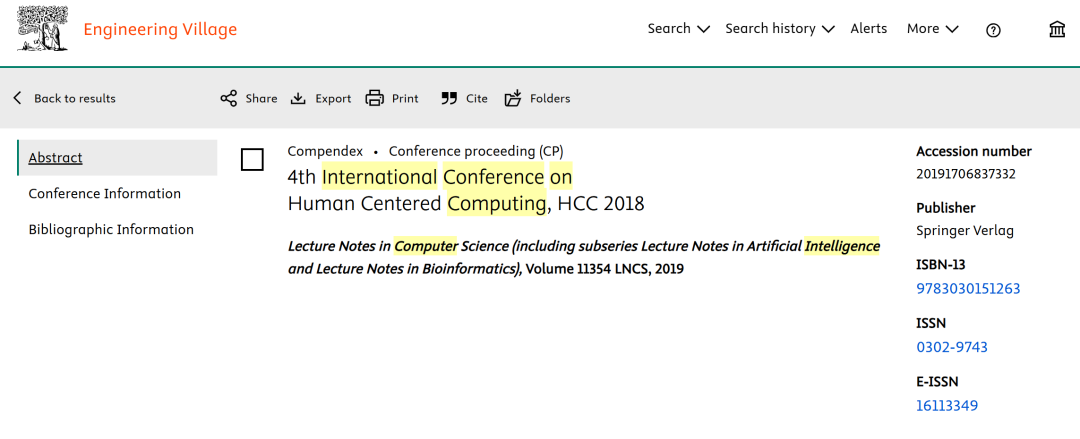Open E-ISSN link 16113349
1080x439 pixels.
[x=946, y=406]
